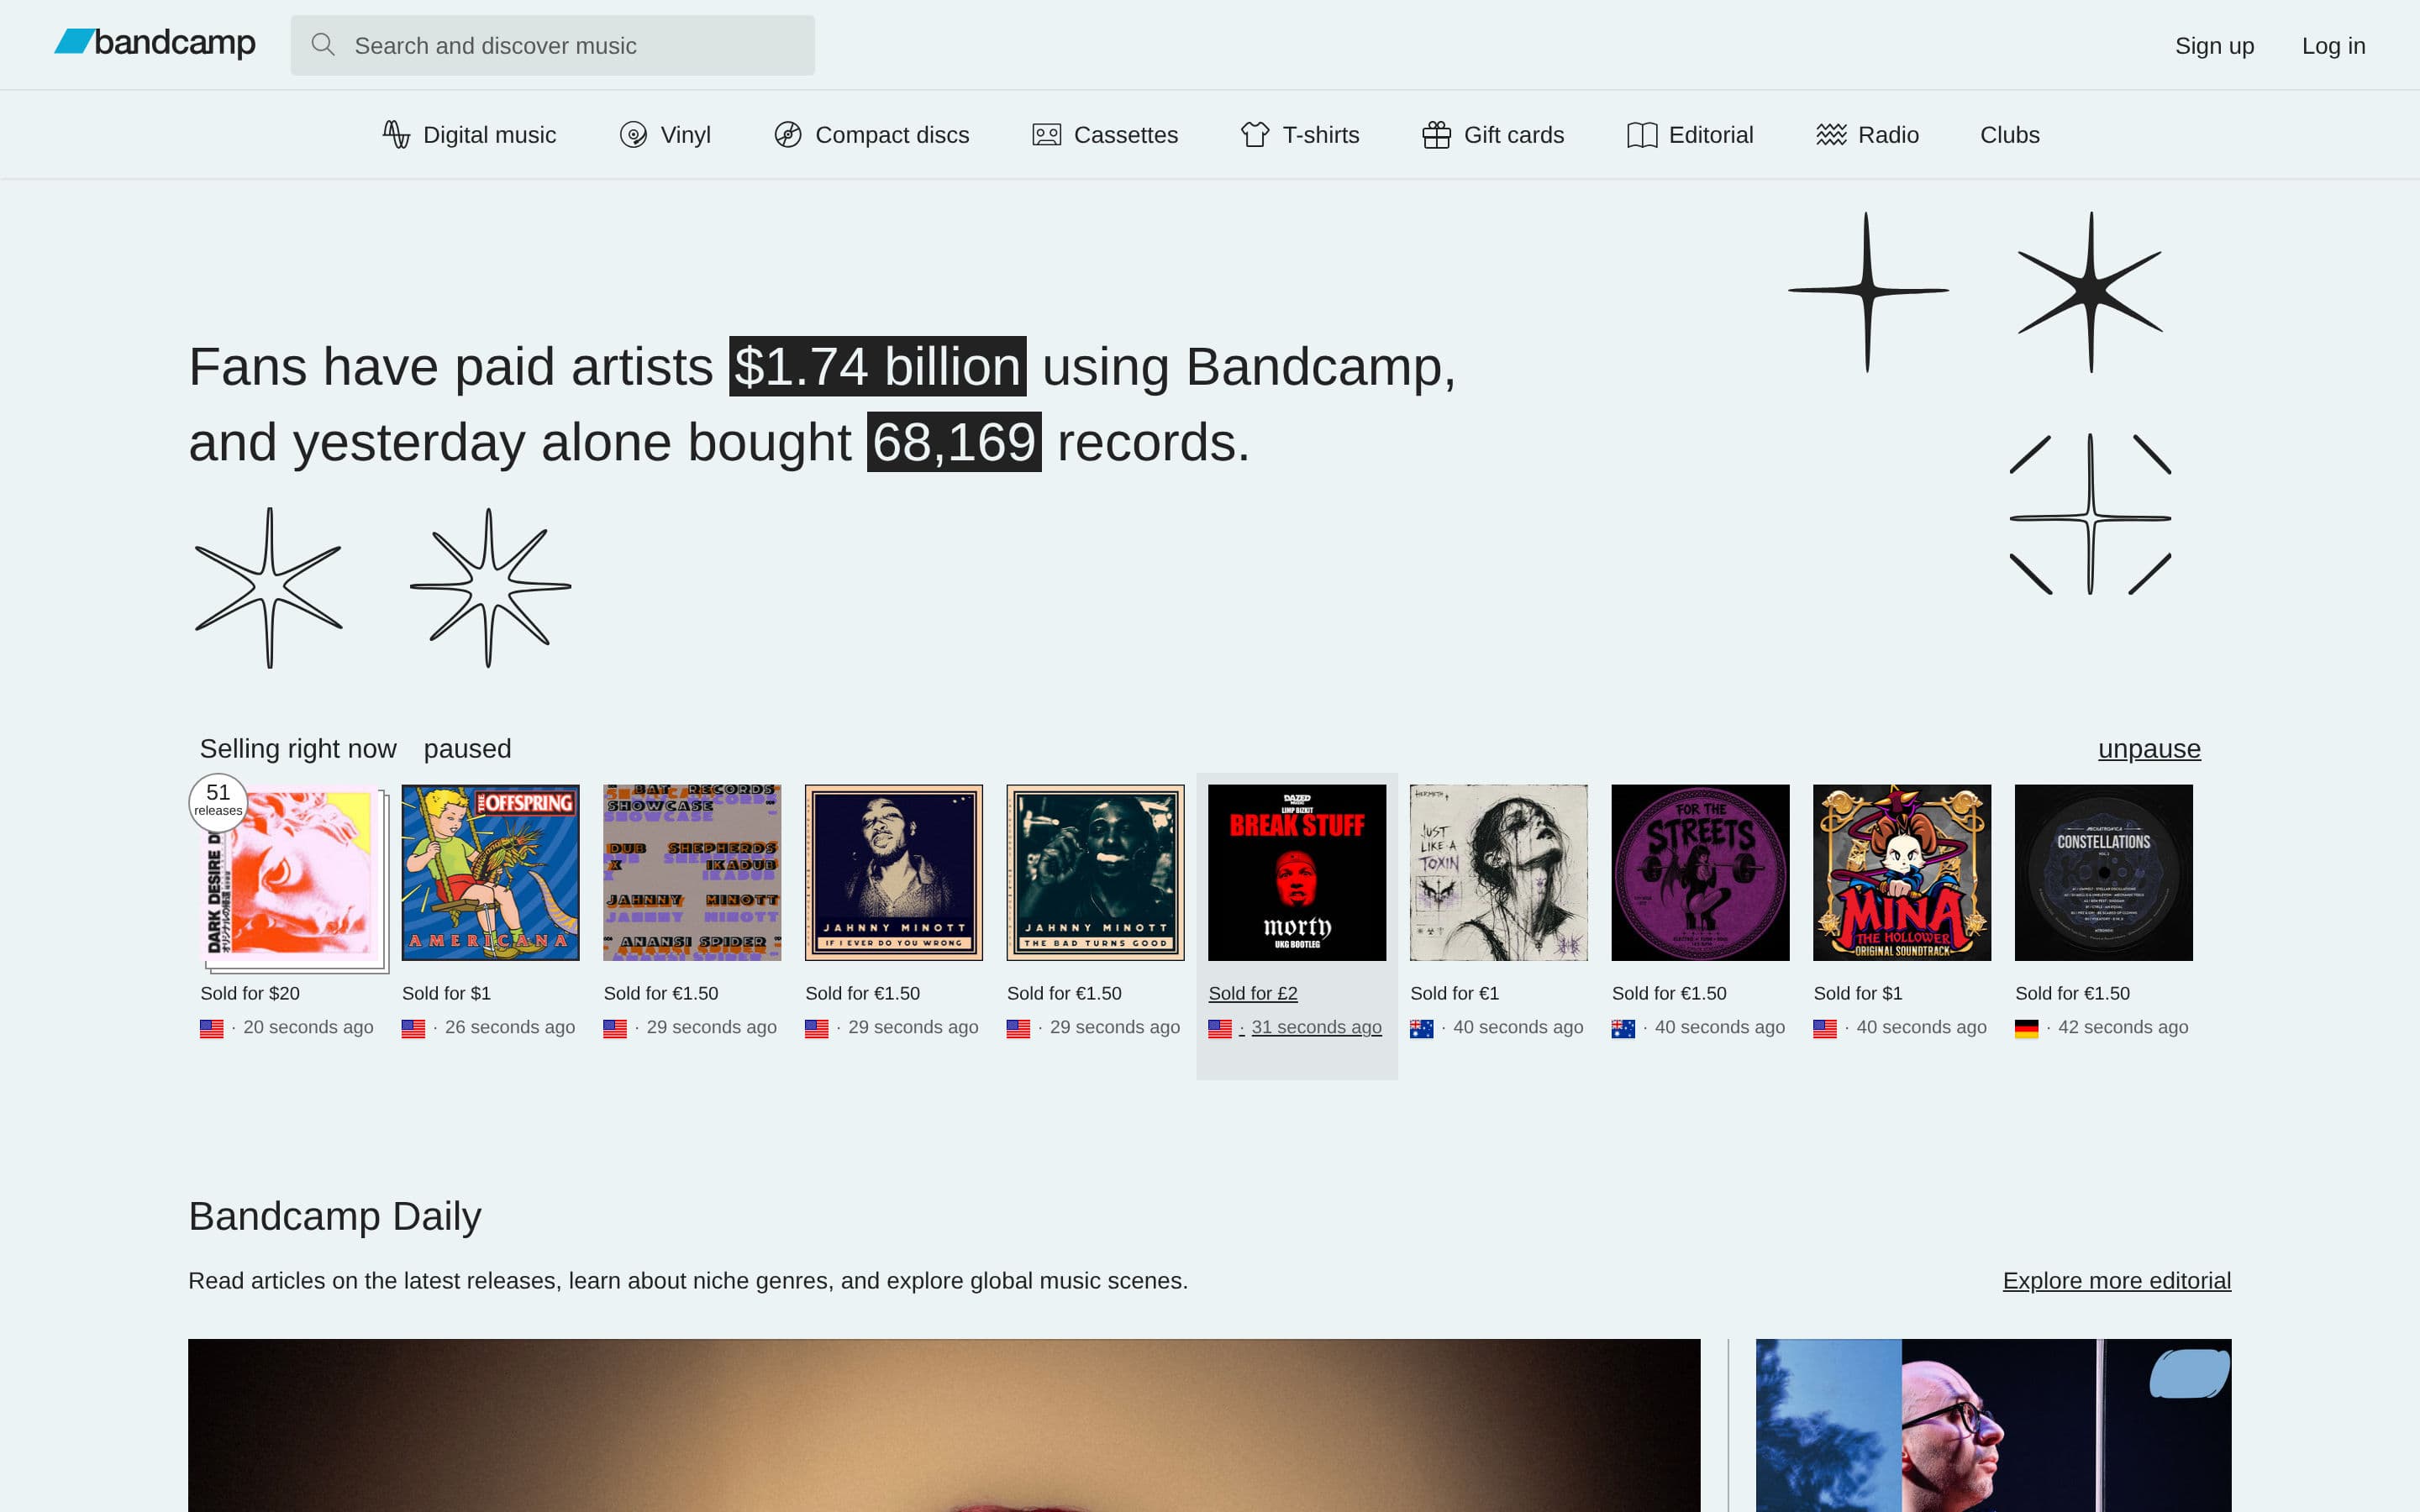2420x1512 pixels.
Task: Click the '20 seconds ago' text
Action: coord(308,1027)
